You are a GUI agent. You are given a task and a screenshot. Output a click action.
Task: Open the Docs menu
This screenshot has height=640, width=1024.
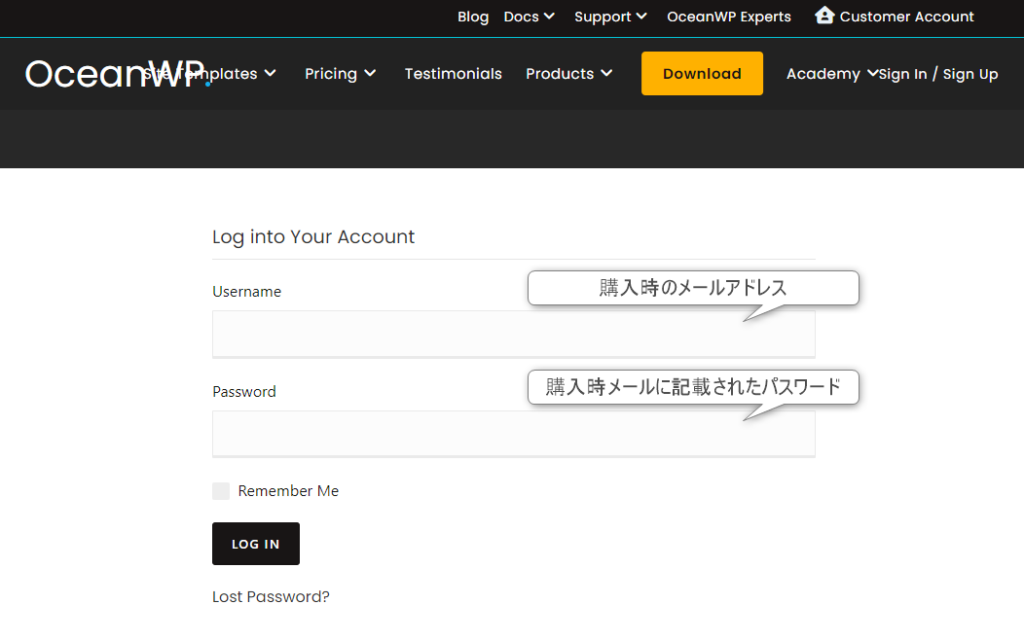coord(521,17)
